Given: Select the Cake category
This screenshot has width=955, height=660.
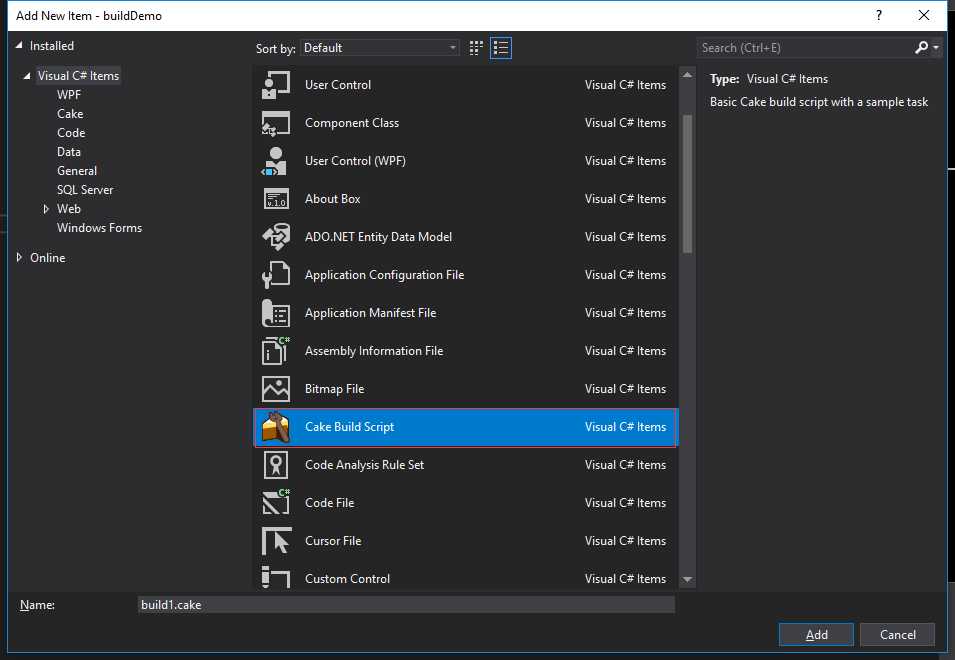Looking at the screenshot, I should (x=70, y=114).
